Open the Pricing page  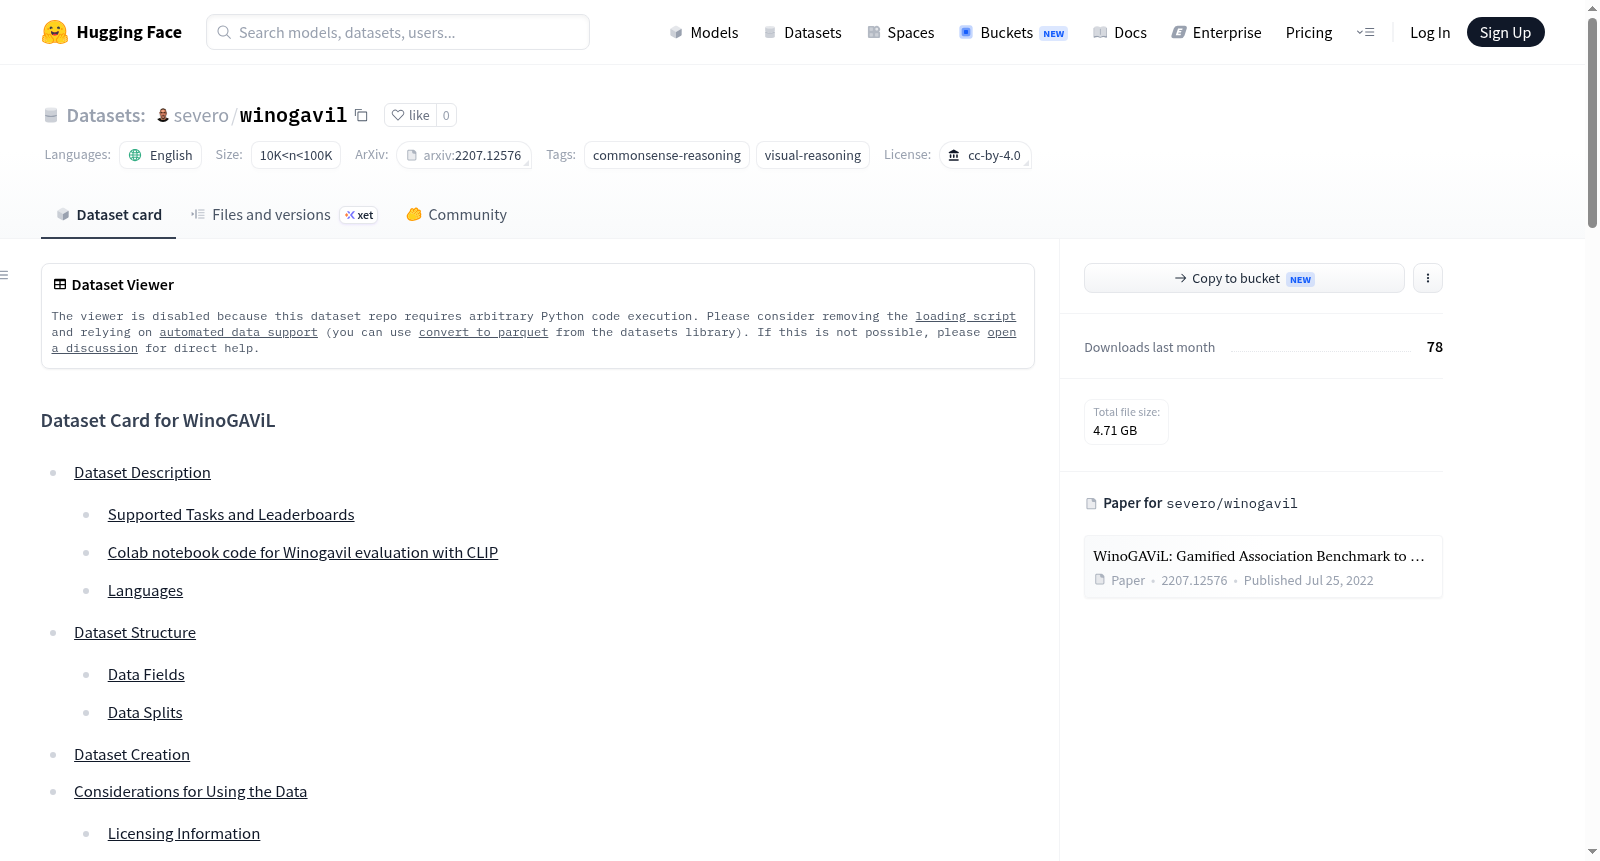click(x=1309, y=32)
